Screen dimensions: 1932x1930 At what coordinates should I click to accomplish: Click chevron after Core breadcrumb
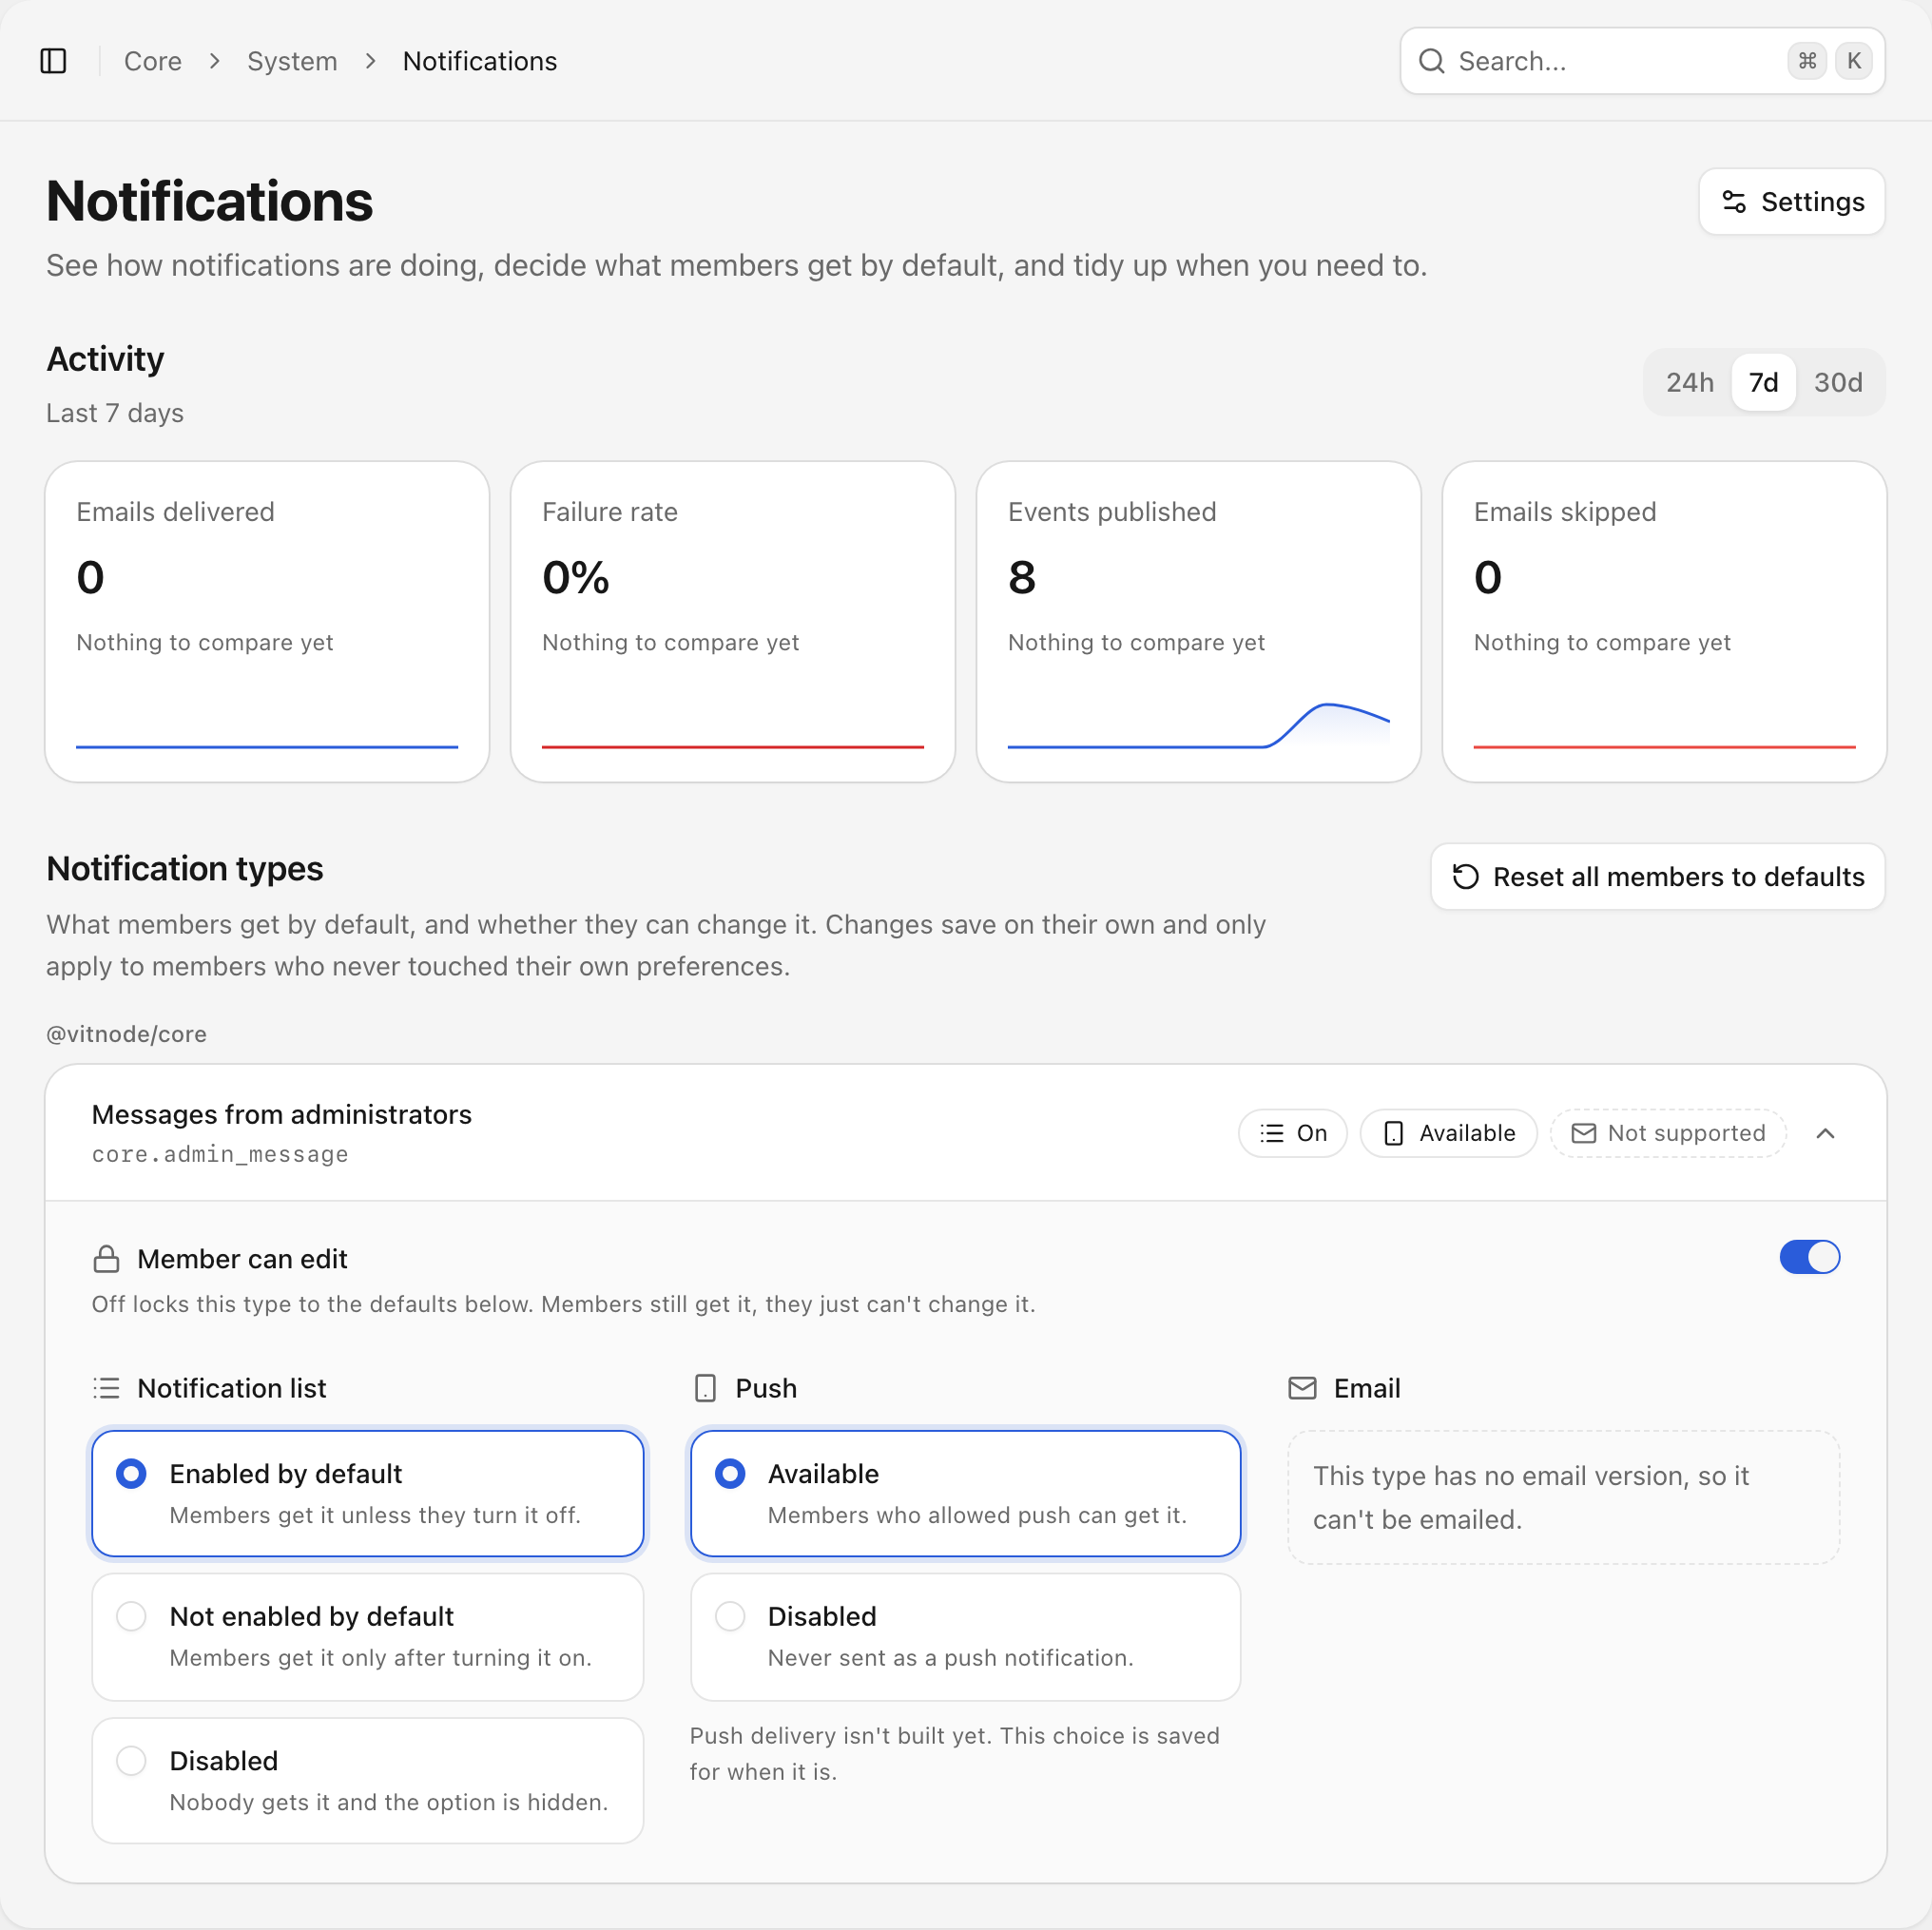(x=214, y=61)
